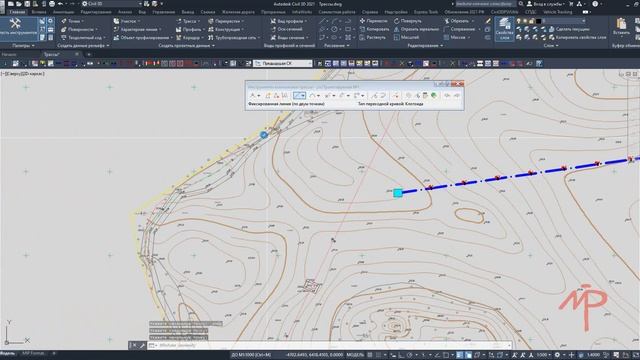
Task: Click the Сопряжение (Fillet) tool
Action: pos(460,29)
